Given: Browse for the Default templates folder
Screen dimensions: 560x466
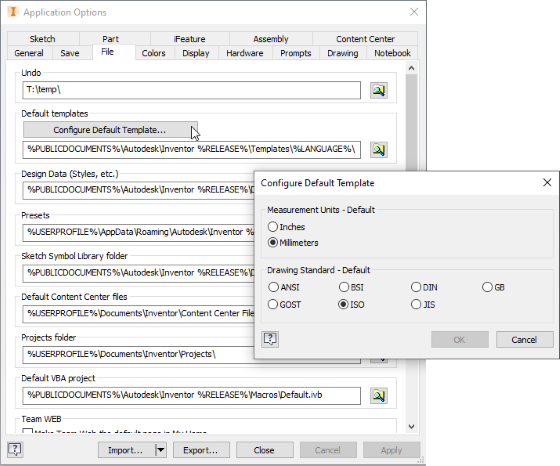Looking at the screenshot, I should click(379, 150).
